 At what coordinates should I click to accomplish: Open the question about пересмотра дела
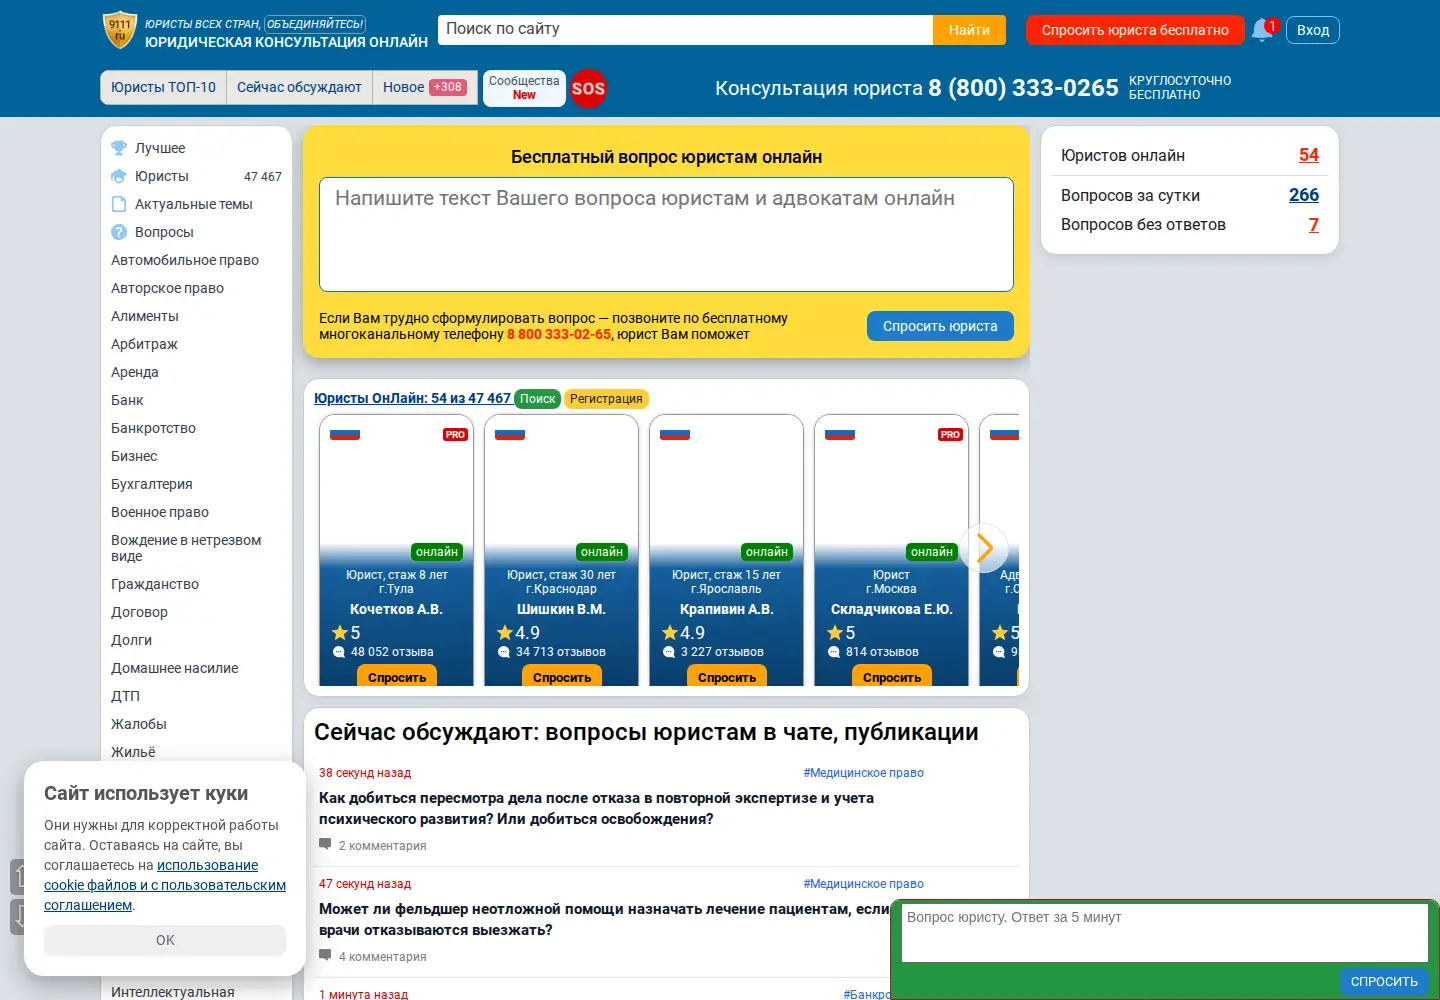click(596, 808)
